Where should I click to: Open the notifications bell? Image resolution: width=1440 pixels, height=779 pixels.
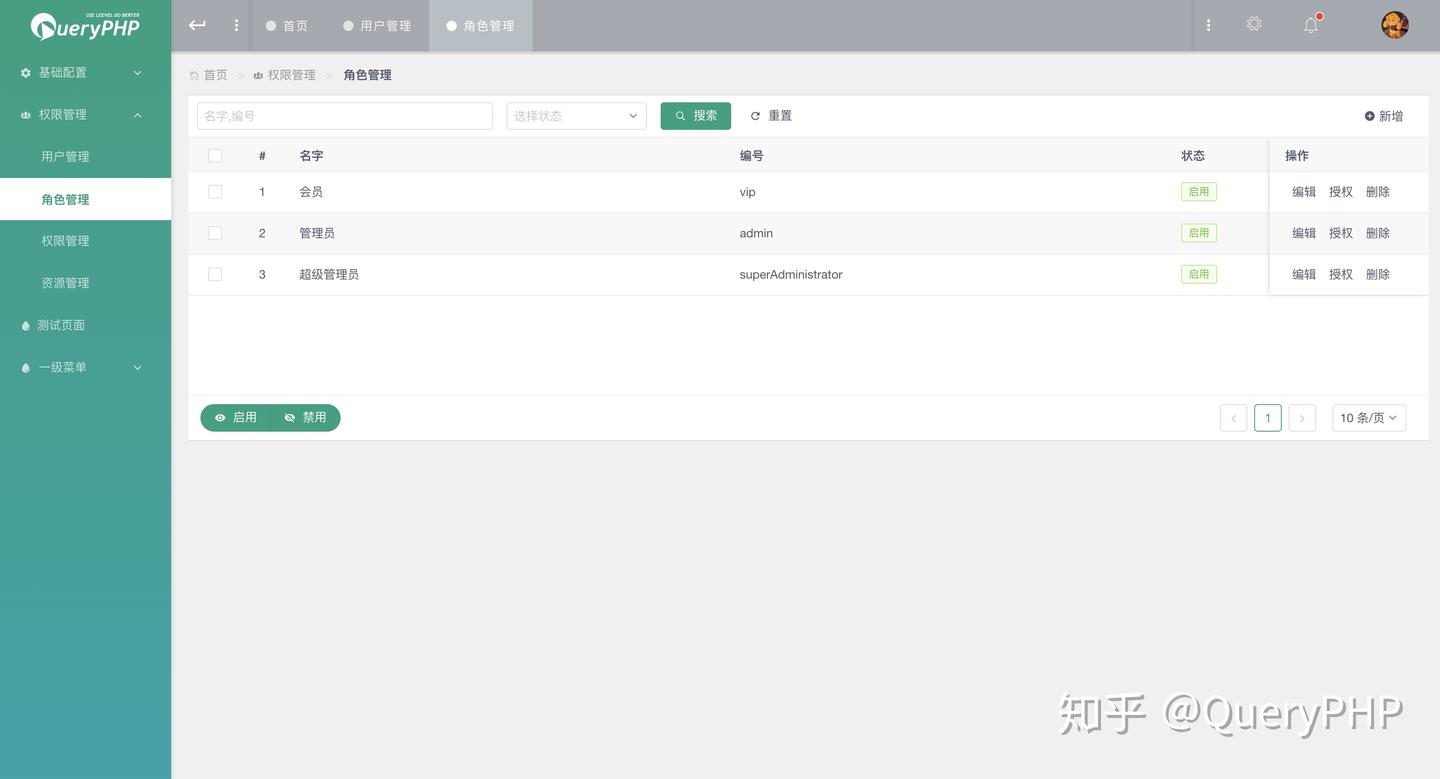(1311, 25)
